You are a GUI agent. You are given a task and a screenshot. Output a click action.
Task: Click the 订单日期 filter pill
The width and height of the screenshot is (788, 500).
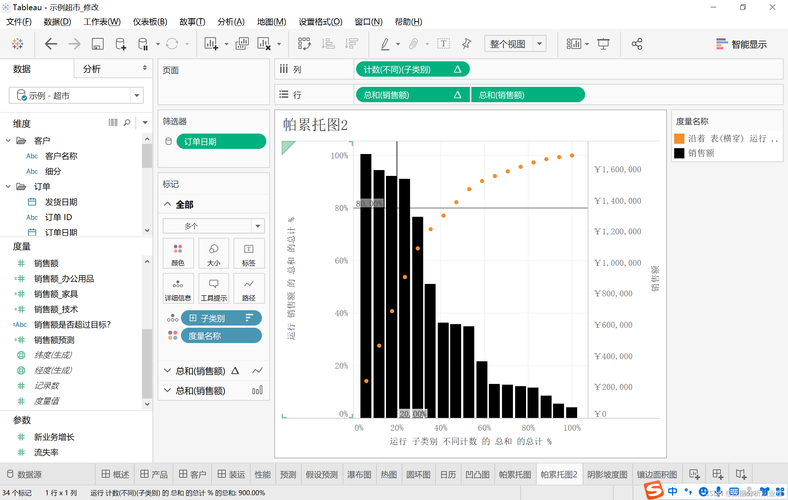point(221,142)
